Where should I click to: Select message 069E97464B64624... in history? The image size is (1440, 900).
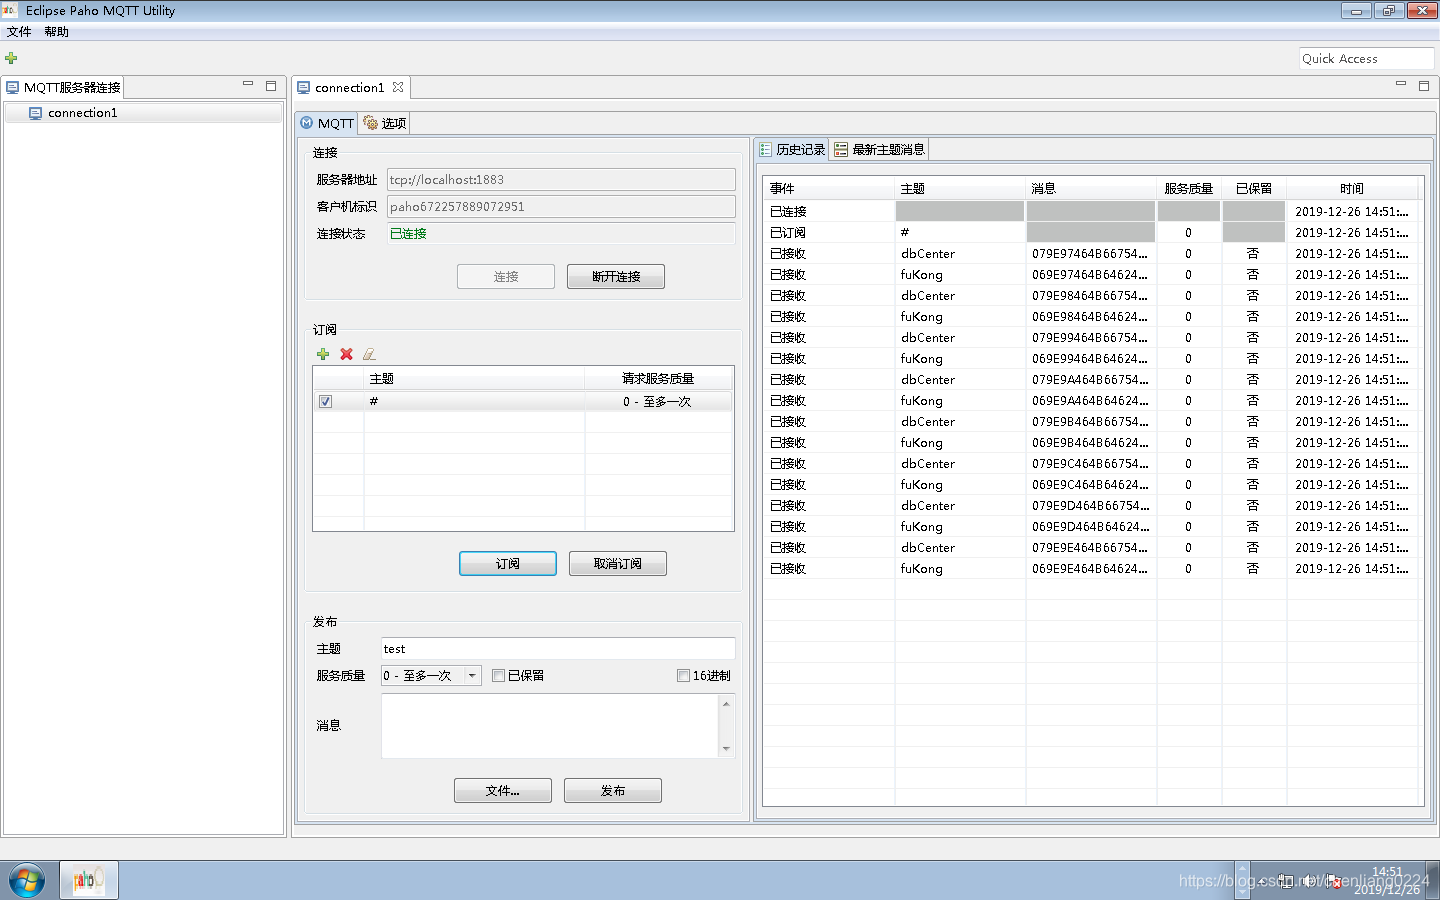click(1091, 274)
